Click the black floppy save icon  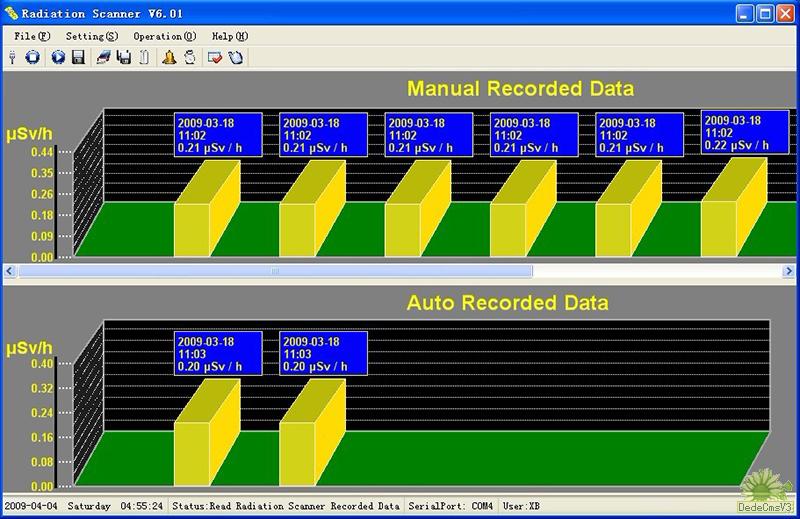click(77, 57)
